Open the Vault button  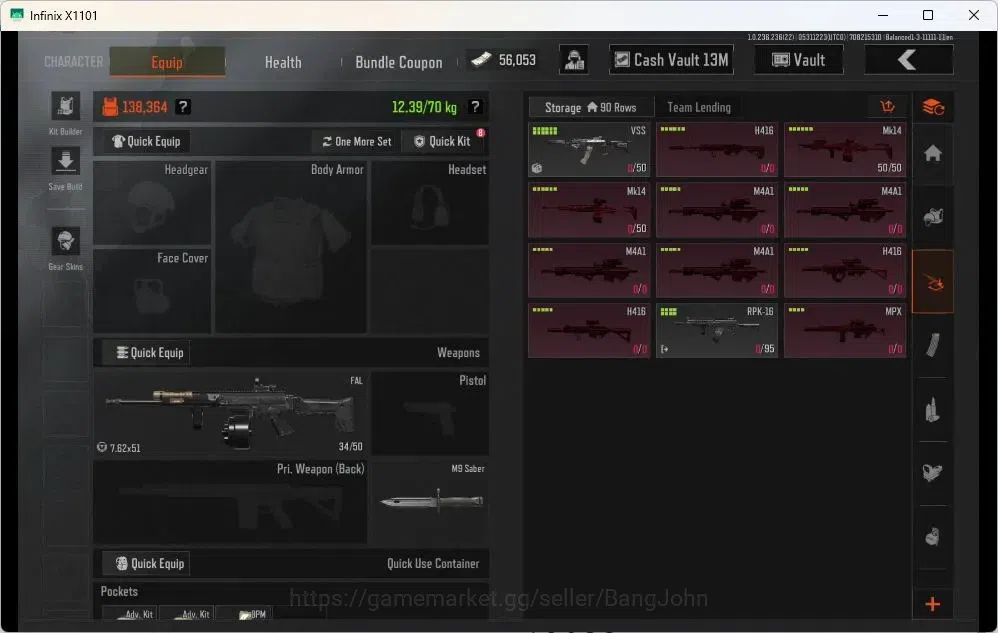(x=799, y=60)
